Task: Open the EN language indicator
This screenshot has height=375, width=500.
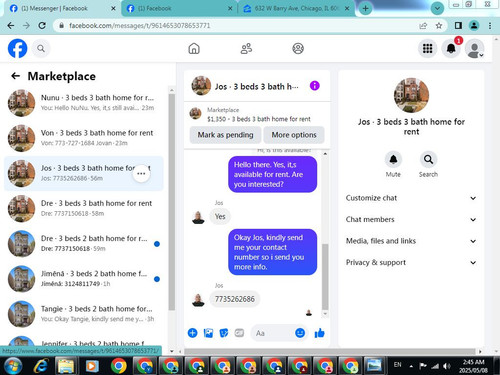Action: (x=397, y=365)
